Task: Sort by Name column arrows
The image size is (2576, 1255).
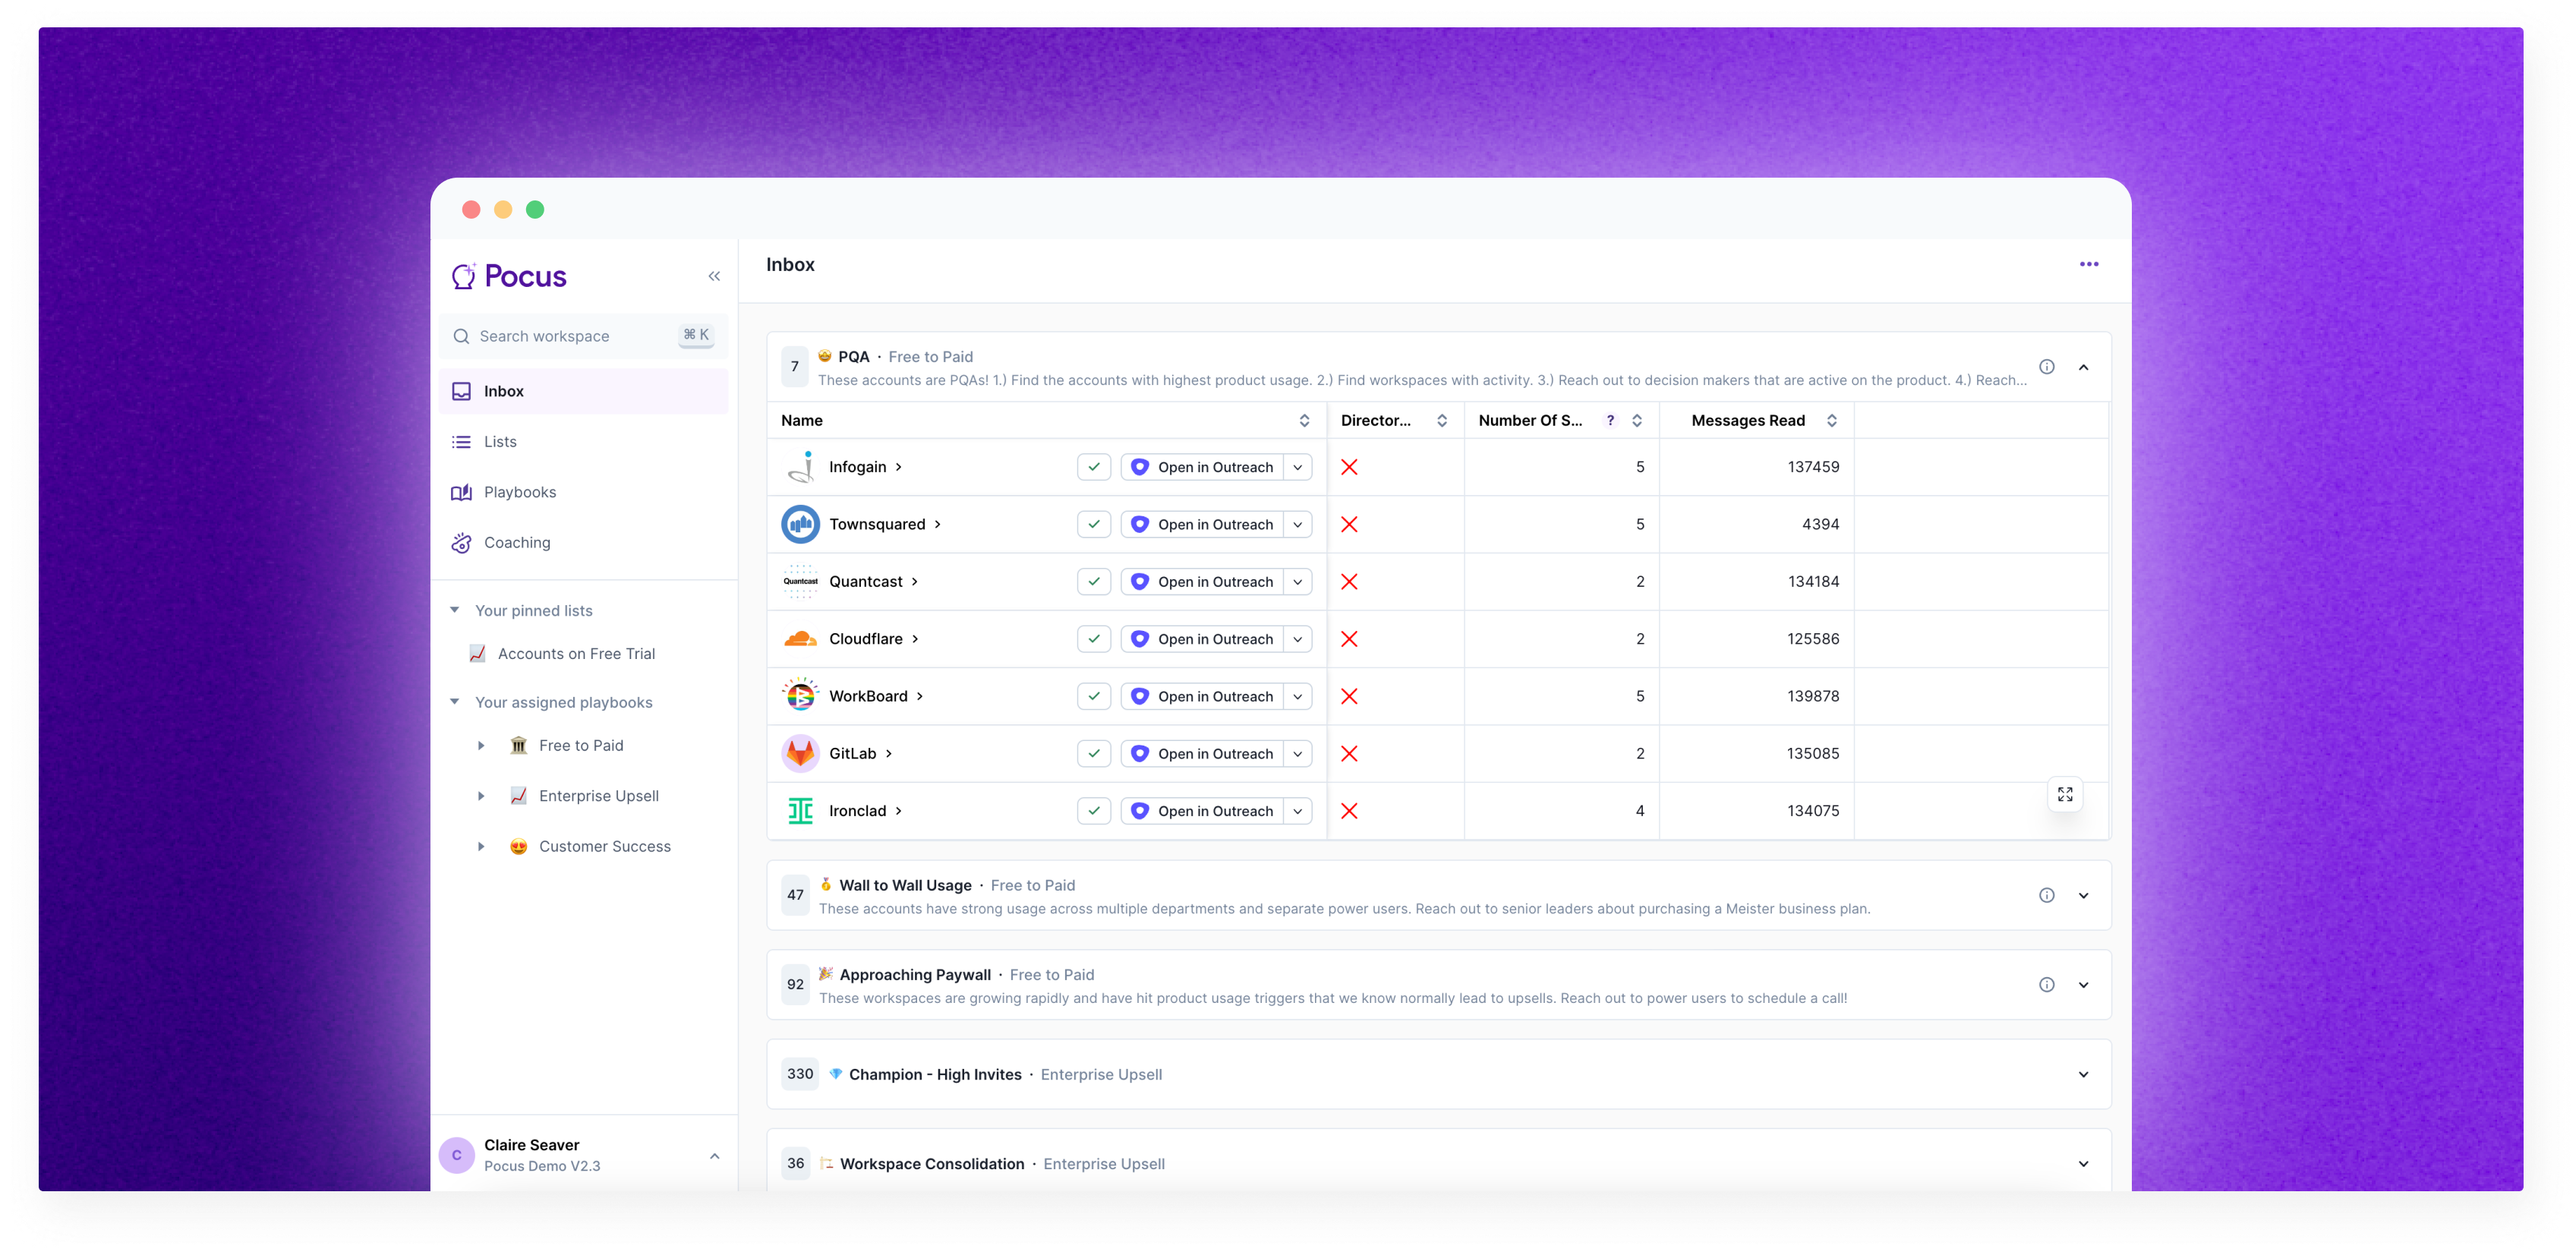Action: tap(1303, 421)
